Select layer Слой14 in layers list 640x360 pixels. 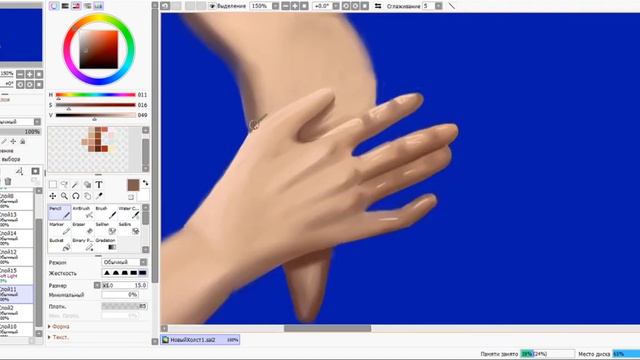pyautogui.click(x=16, y=238)
